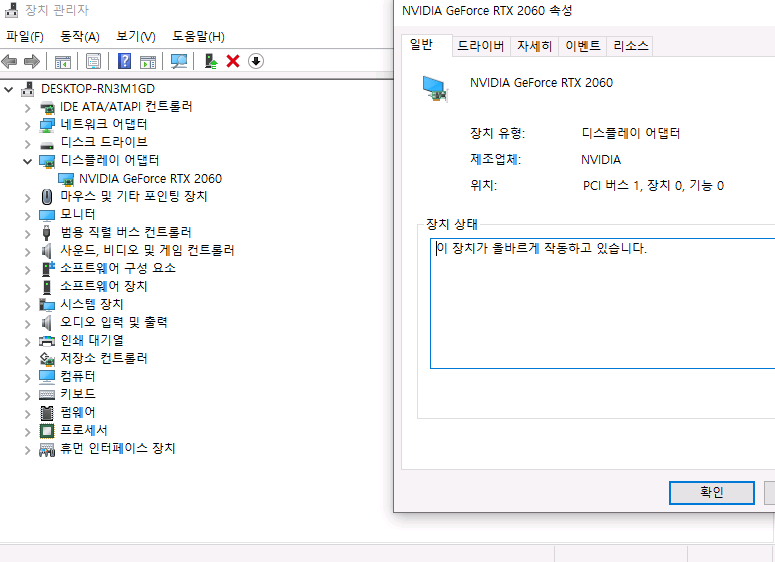Image resolution: width=775 pixels, height=562 pixels.
Task: Click the 네트워크 어댑터 icon
Action: pyautogui.click(x=46, y=125)
